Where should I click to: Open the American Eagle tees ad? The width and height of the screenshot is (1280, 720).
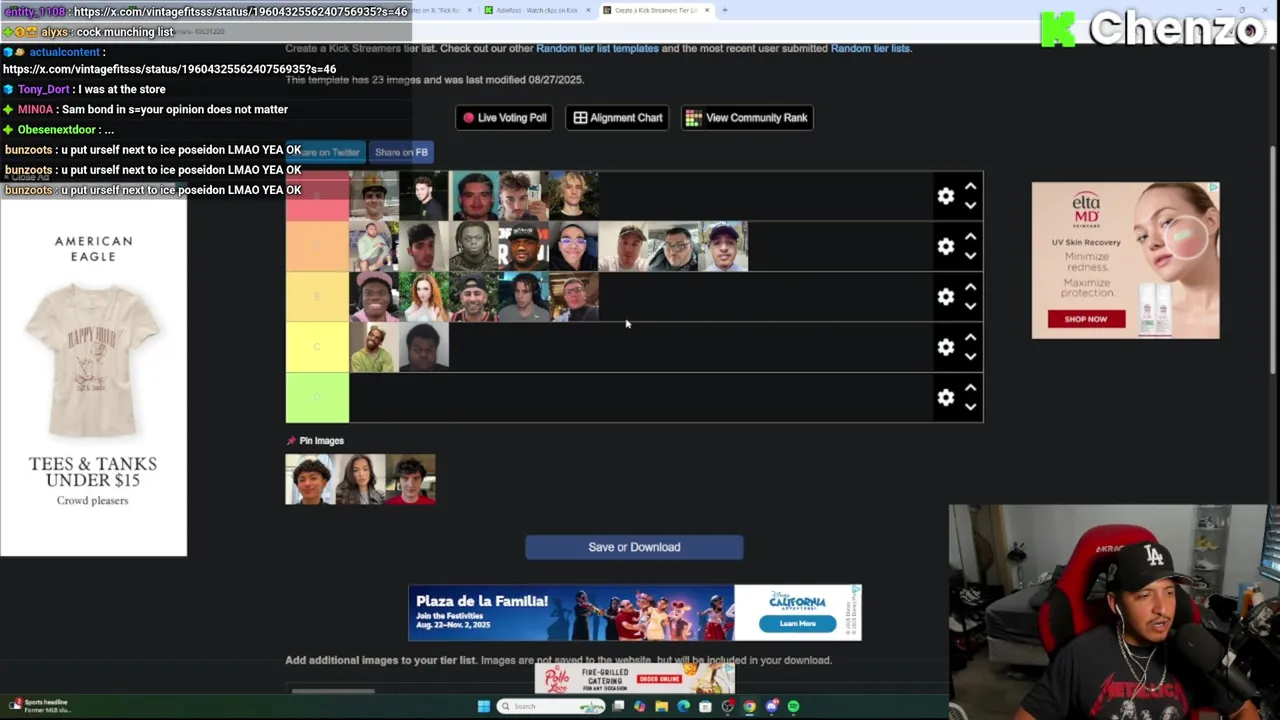[x=93, y=378]
